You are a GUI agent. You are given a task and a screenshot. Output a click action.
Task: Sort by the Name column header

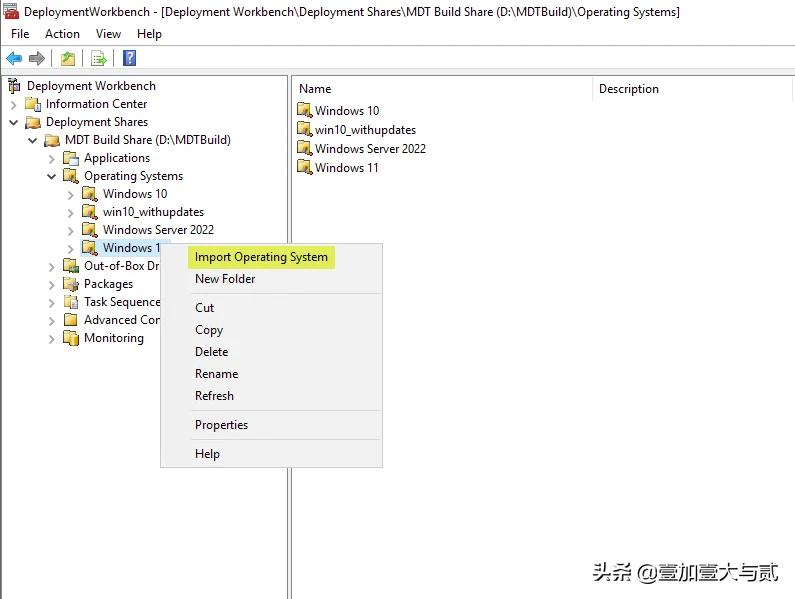pyautogui.click(x=442, y=89)
